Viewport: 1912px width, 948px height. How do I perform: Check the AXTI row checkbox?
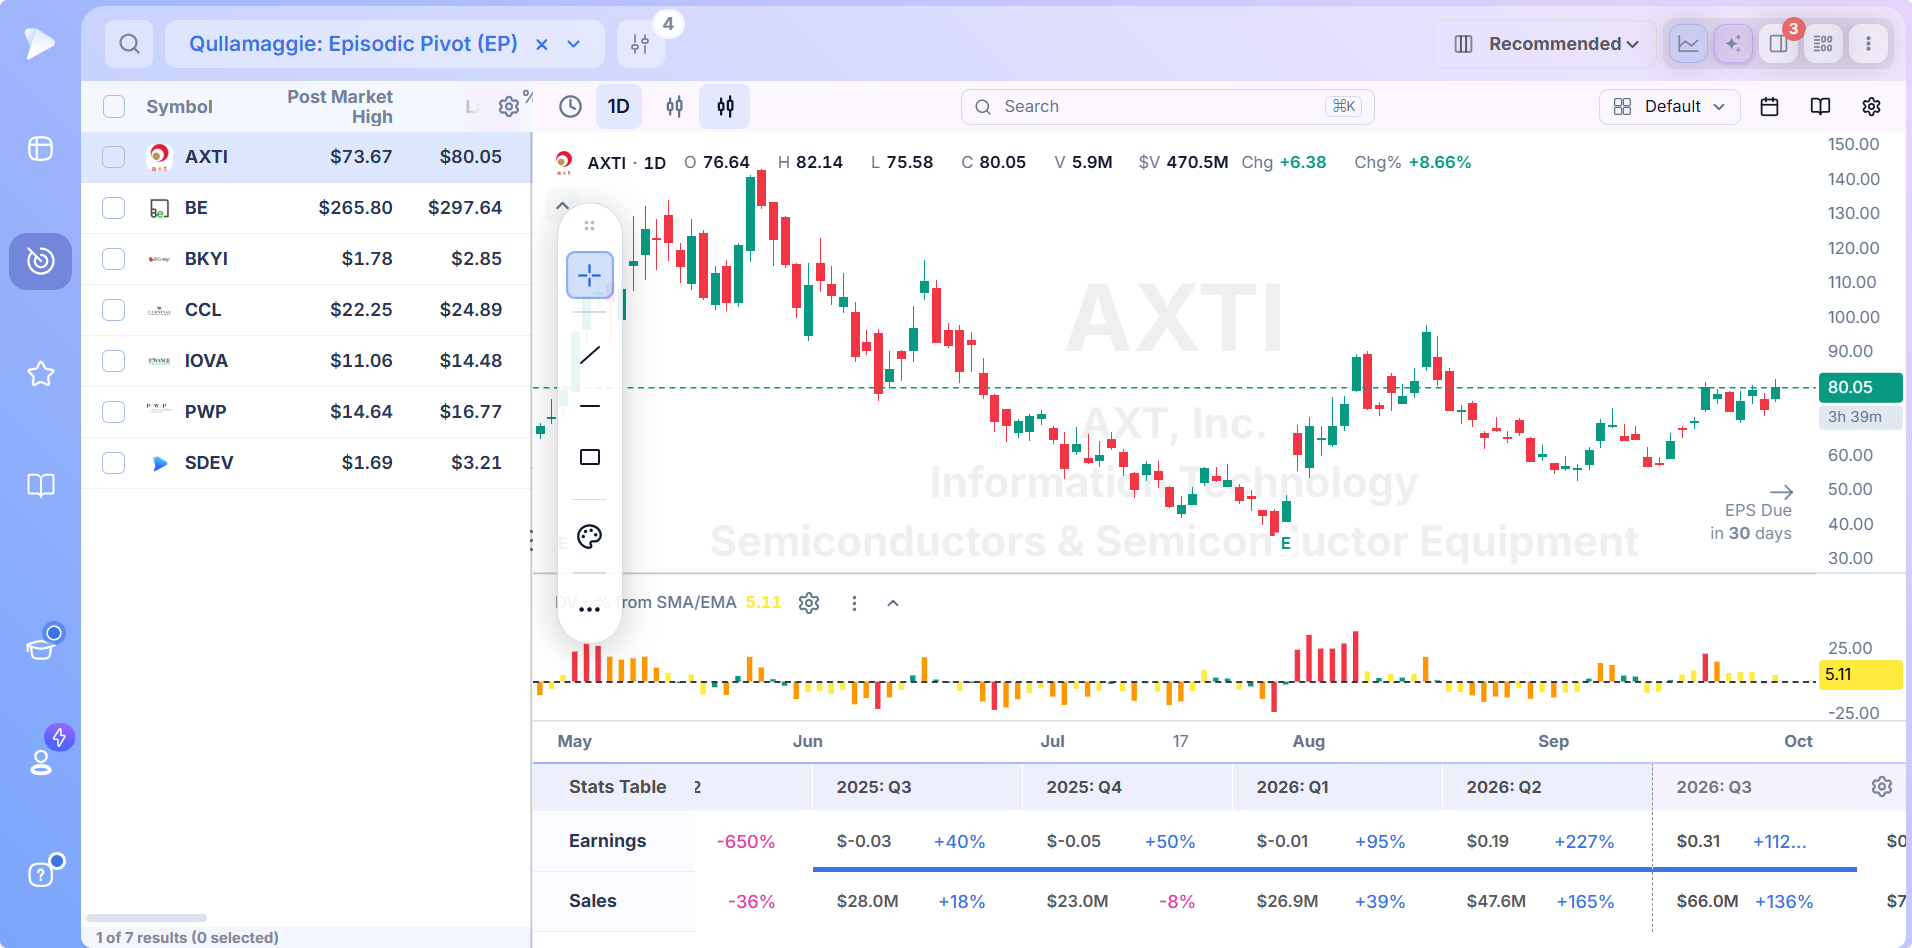coord(114,157)
